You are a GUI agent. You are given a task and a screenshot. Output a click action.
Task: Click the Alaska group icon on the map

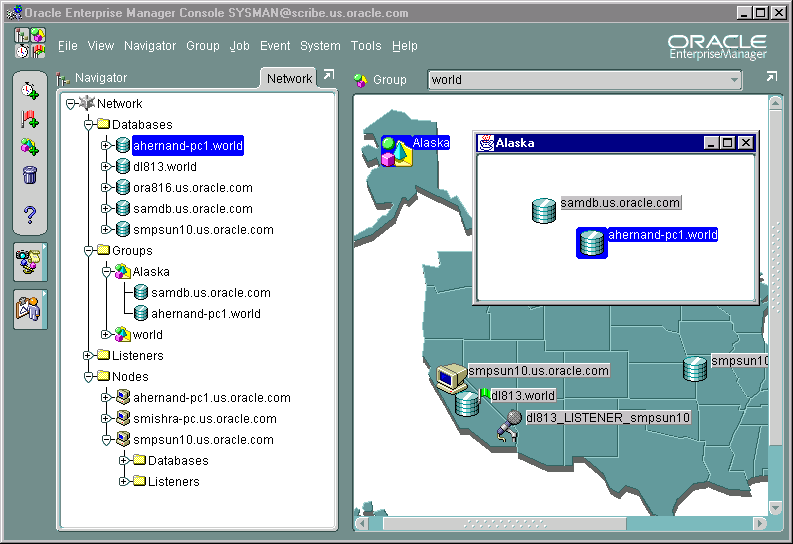(396, 152)
